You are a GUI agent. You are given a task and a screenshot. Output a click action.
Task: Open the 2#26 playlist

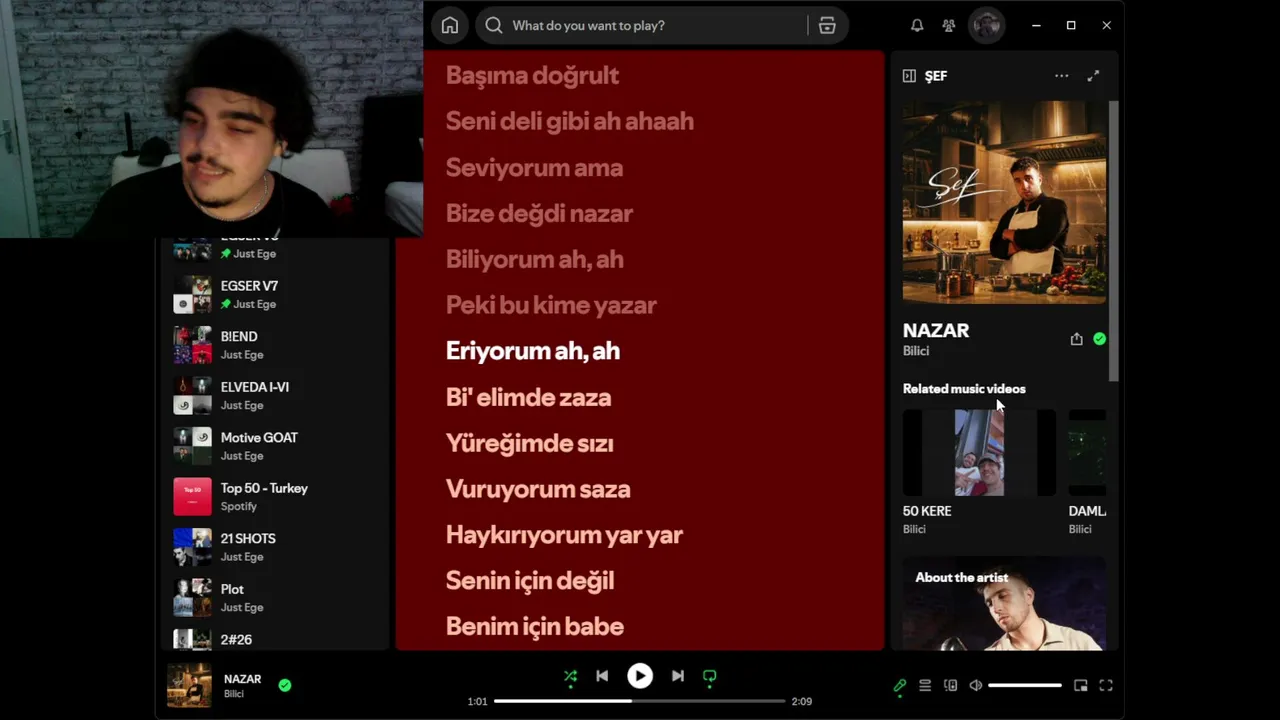click(275, 640)
